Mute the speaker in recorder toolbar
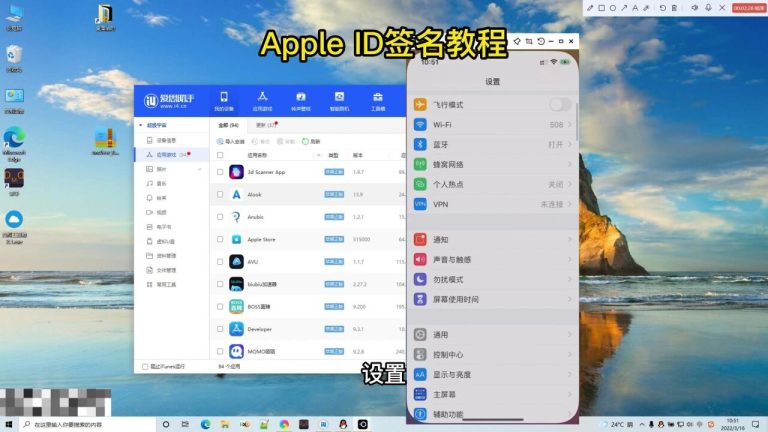Image resolution: width=768 pixels, height=432 pixels. [695, 8]
